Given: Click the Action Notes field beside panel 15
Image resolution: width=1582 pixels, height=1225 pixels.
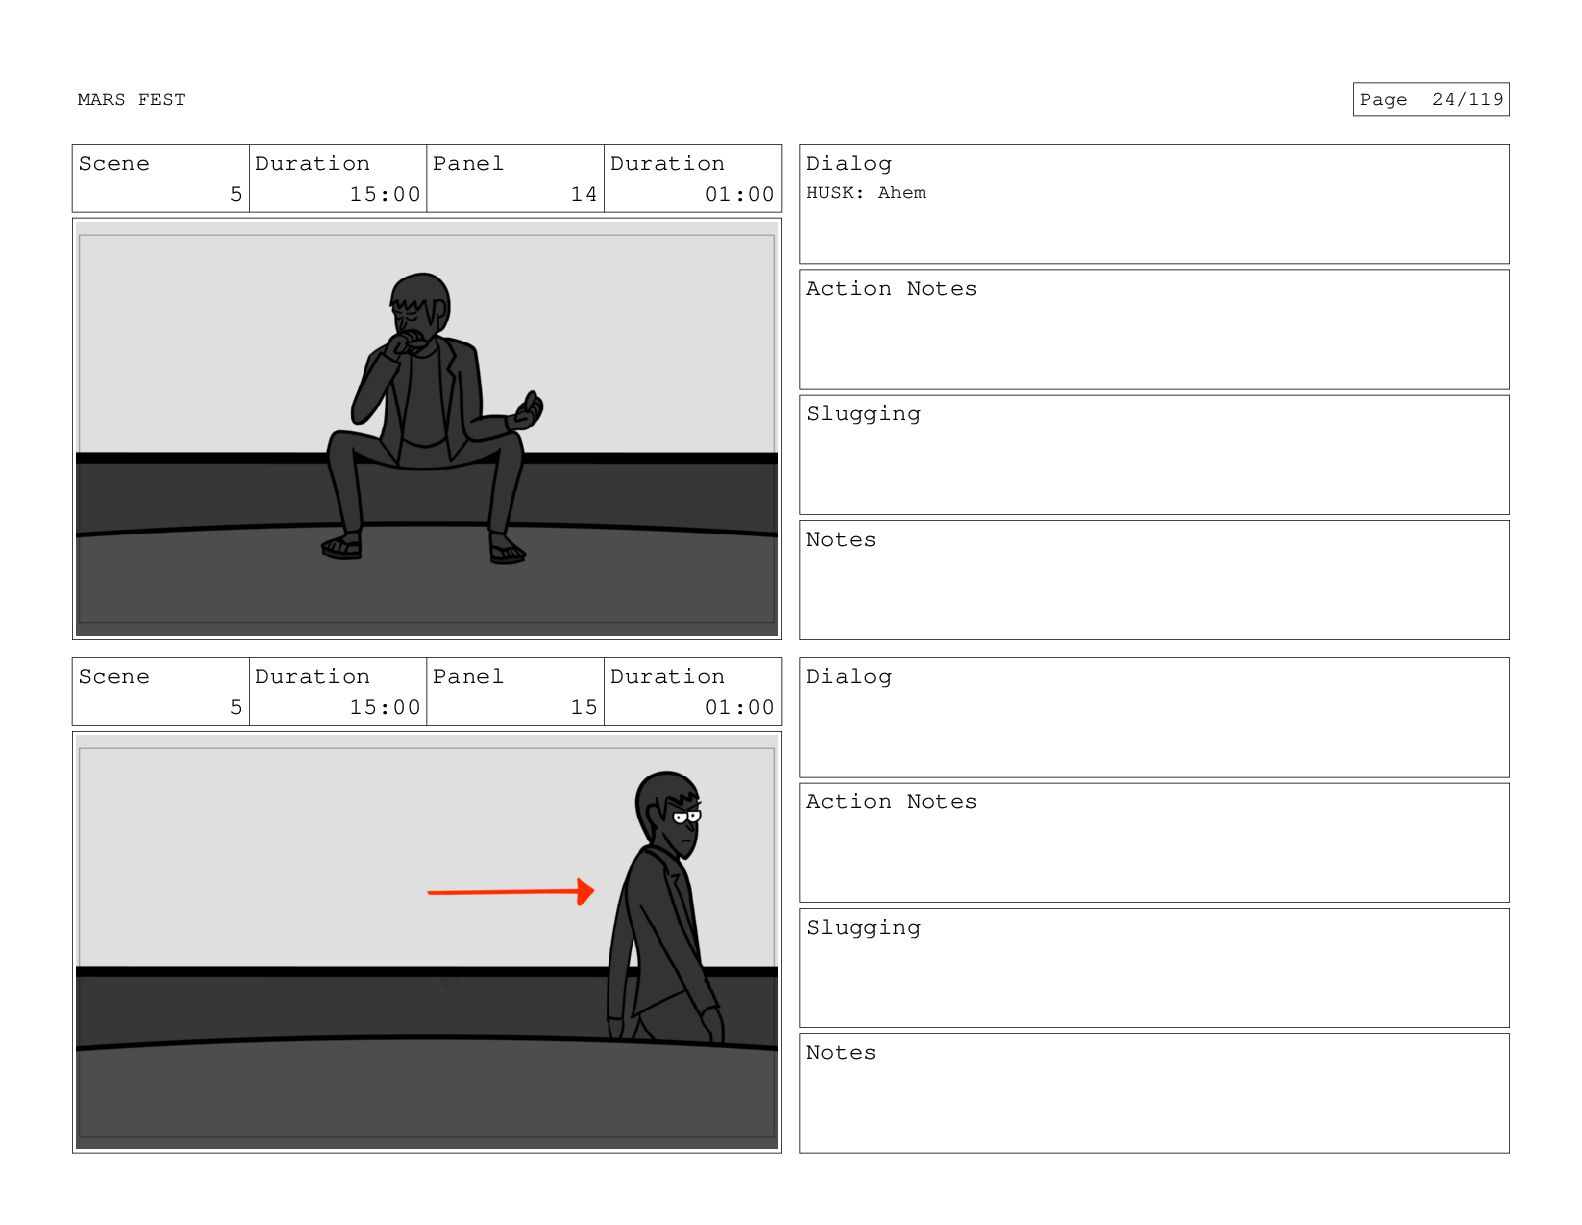Looking at the screenshot, I should coord(1154,843).
